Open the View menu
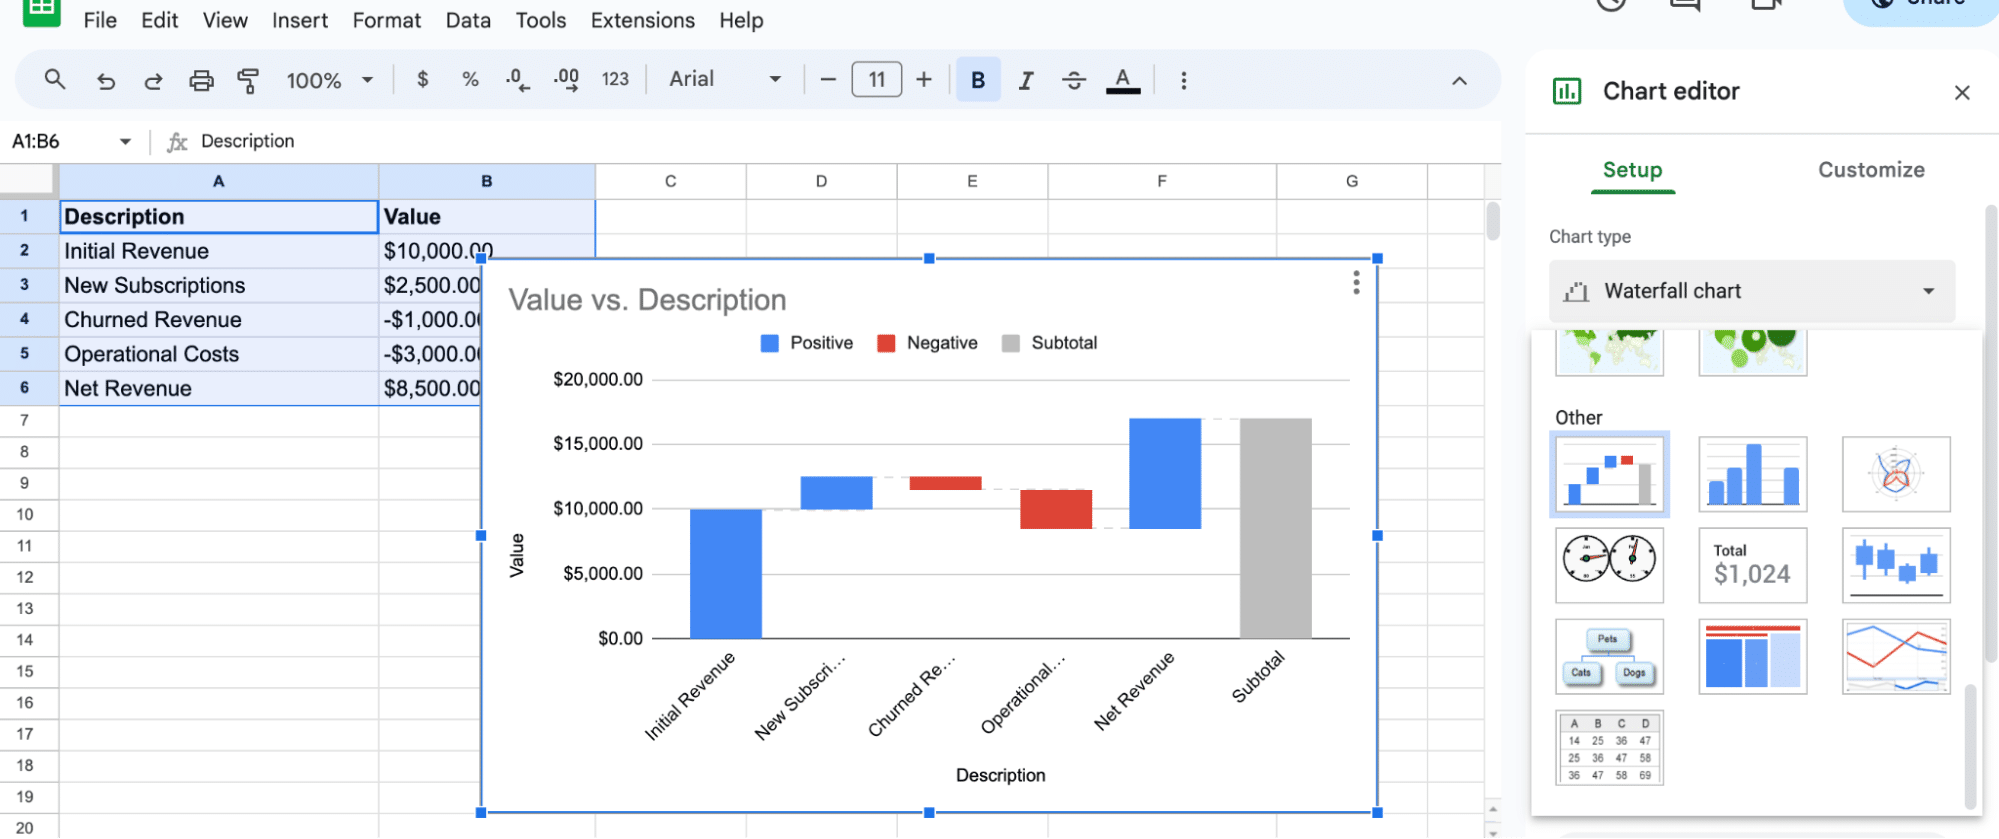Viewport: 1999px width, 839px height. [225, 20]
